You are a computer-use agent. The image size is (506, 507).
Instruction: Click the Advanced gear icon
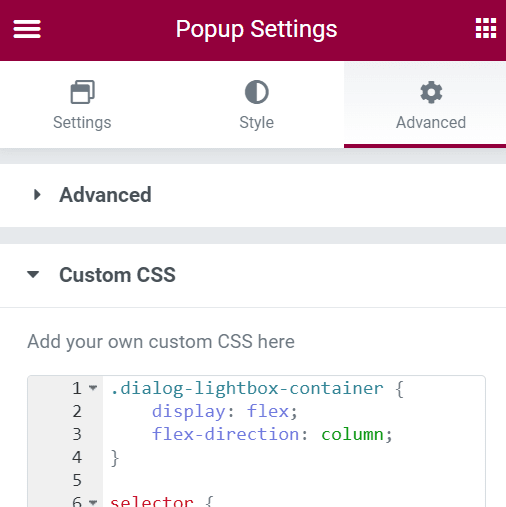[x=431, y=92]
